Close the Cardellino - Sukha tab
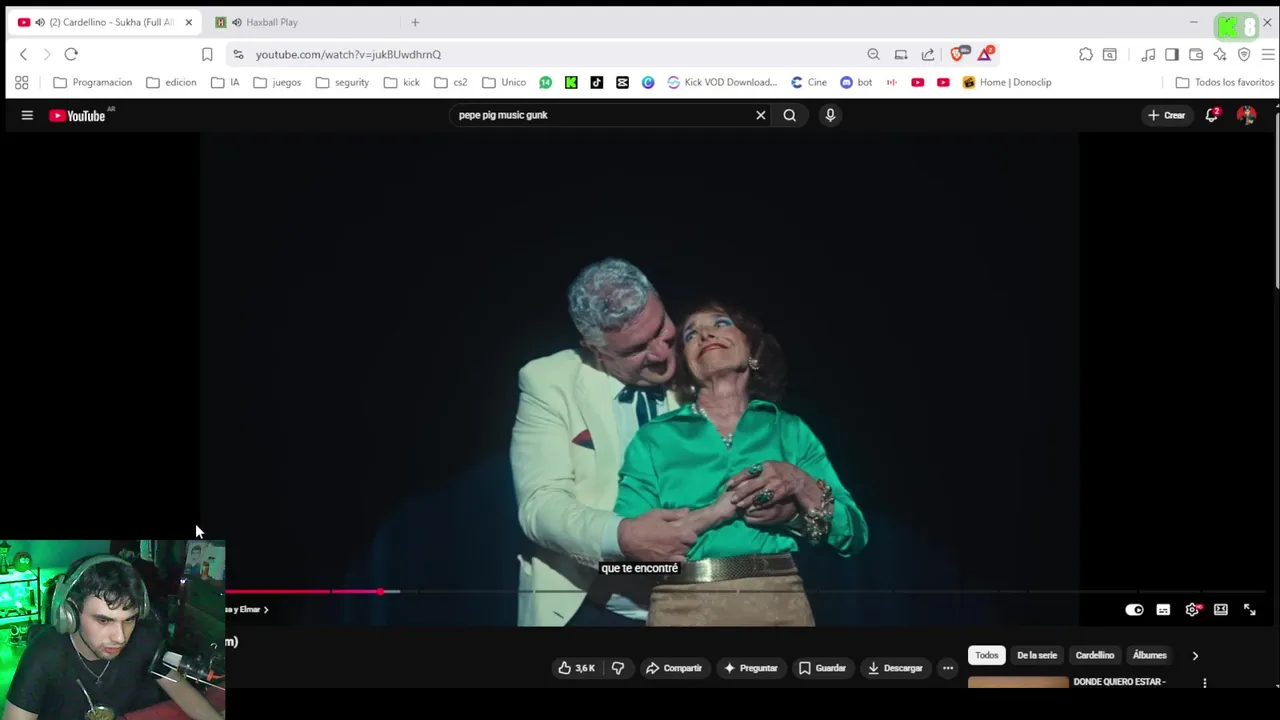This screenshot has height=720, width=1280. coord(188,22)
